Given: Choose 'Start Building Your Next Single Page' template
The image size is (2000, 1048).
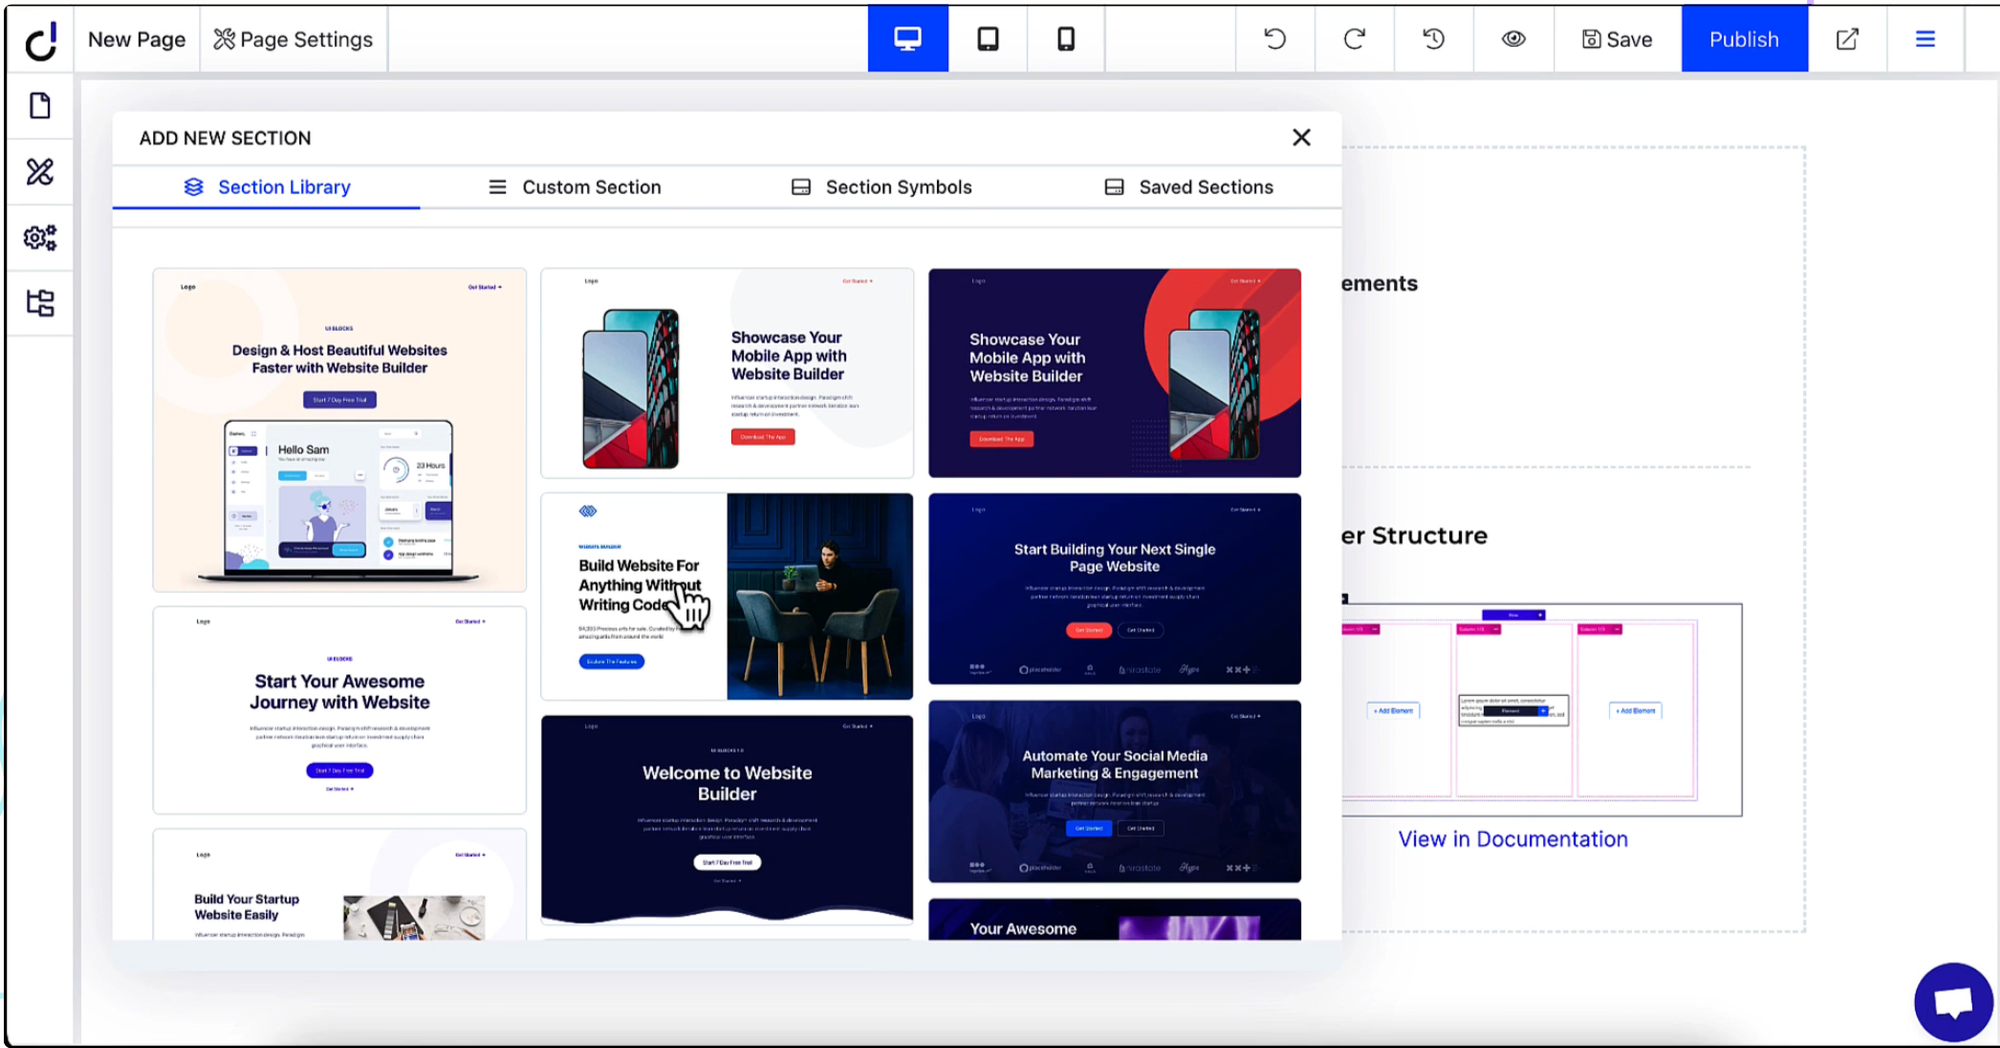Looking at the screenshot, I should point(1115,589).
